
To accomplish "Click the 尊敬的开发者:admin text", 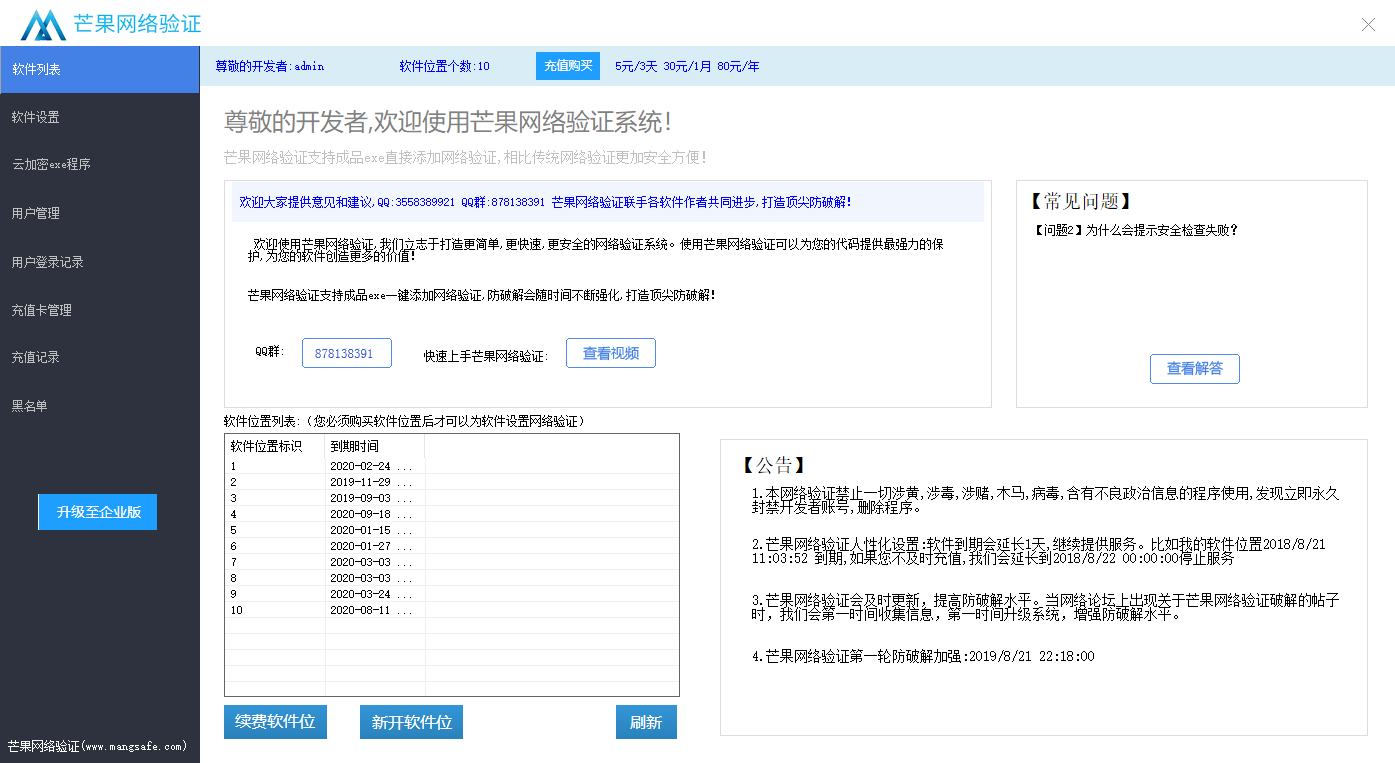I will coord(270,66).
